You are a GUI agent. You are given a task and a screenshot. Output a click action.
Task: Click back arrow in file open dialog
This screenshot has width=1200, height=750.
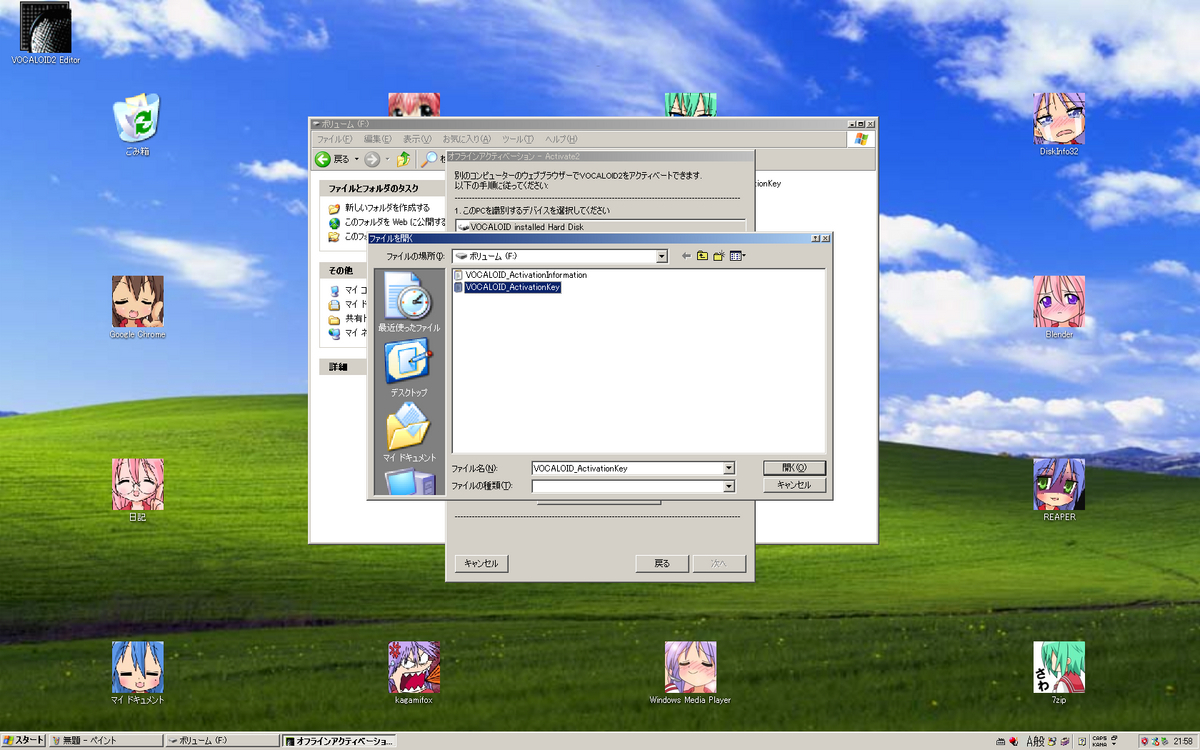[686, 256]
